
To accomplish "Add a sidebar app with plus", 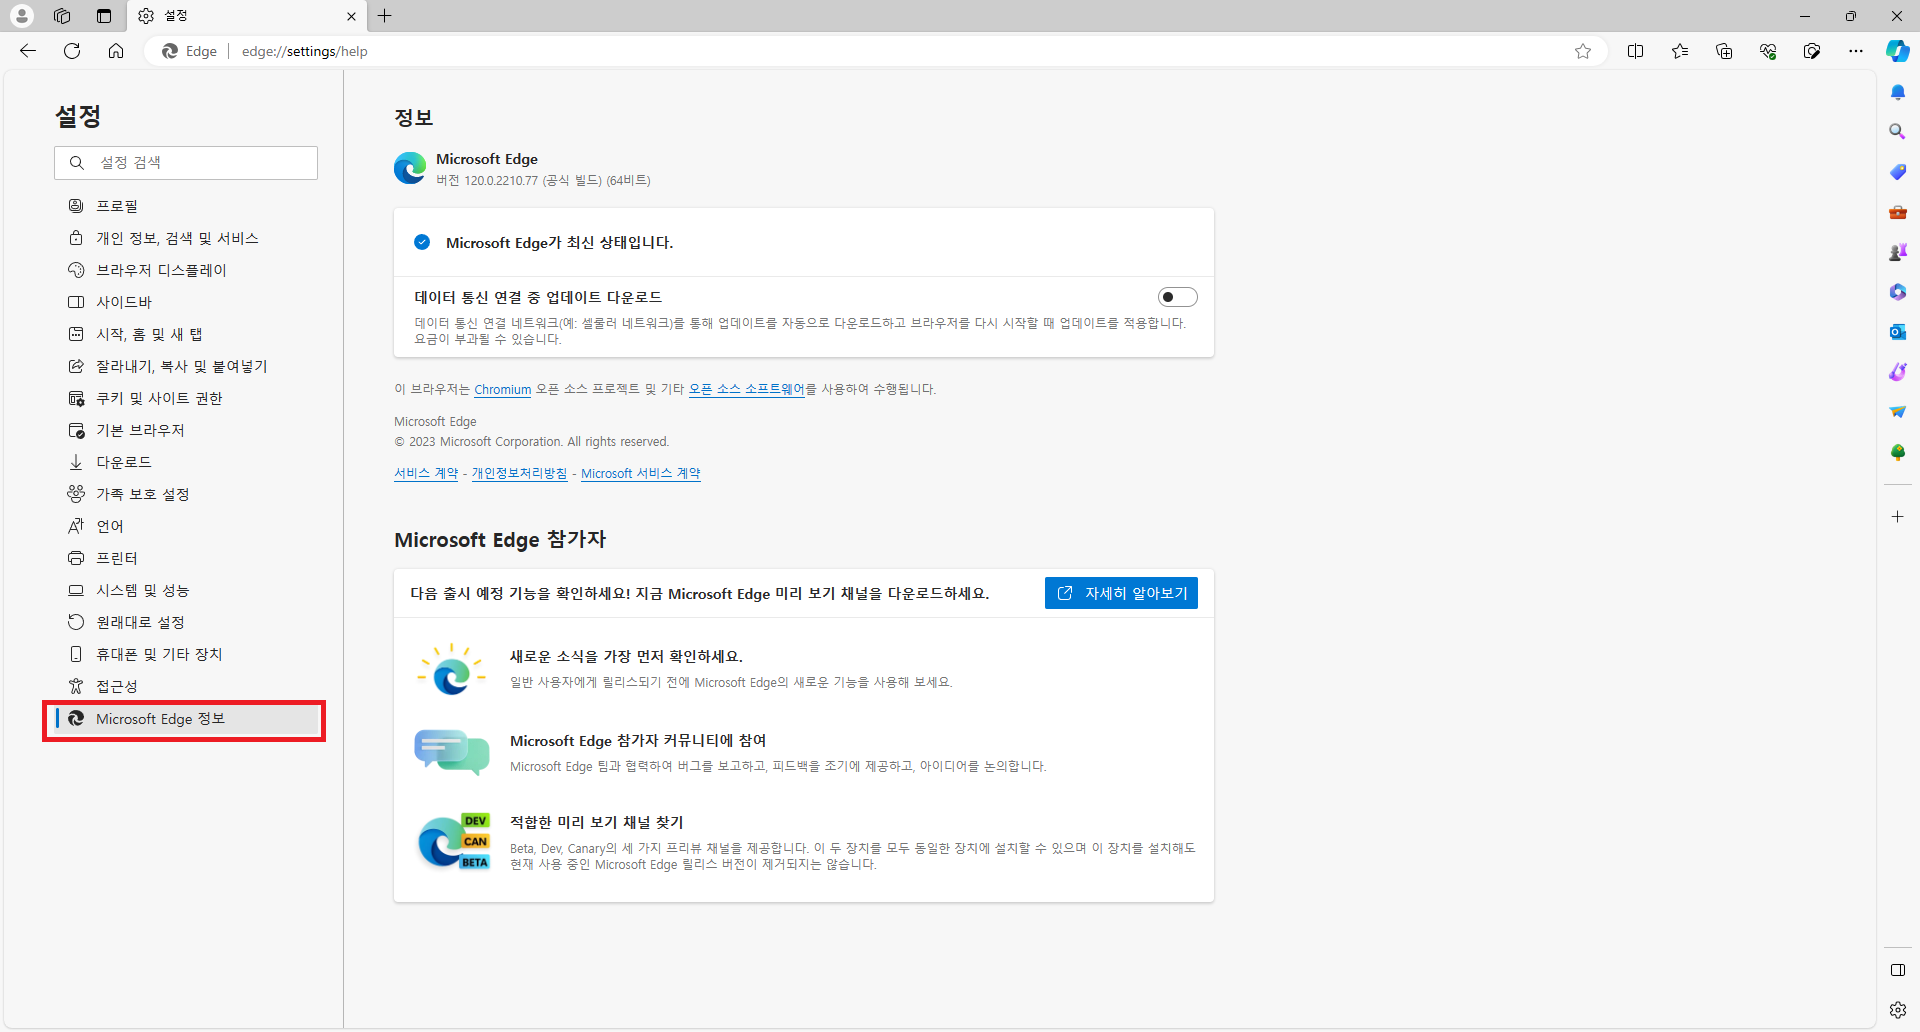I will pyautogui.click(x=1898, y=516).
